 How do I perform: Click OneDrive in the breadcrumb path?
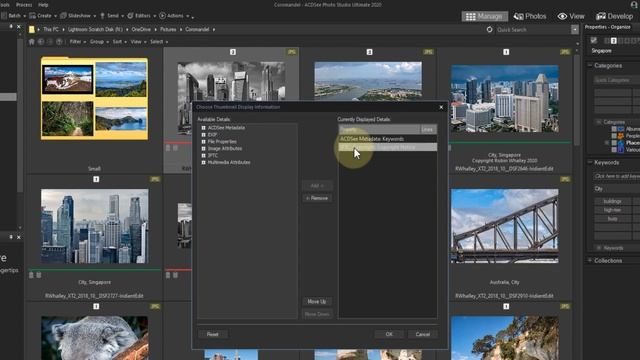tap(141, 29)
